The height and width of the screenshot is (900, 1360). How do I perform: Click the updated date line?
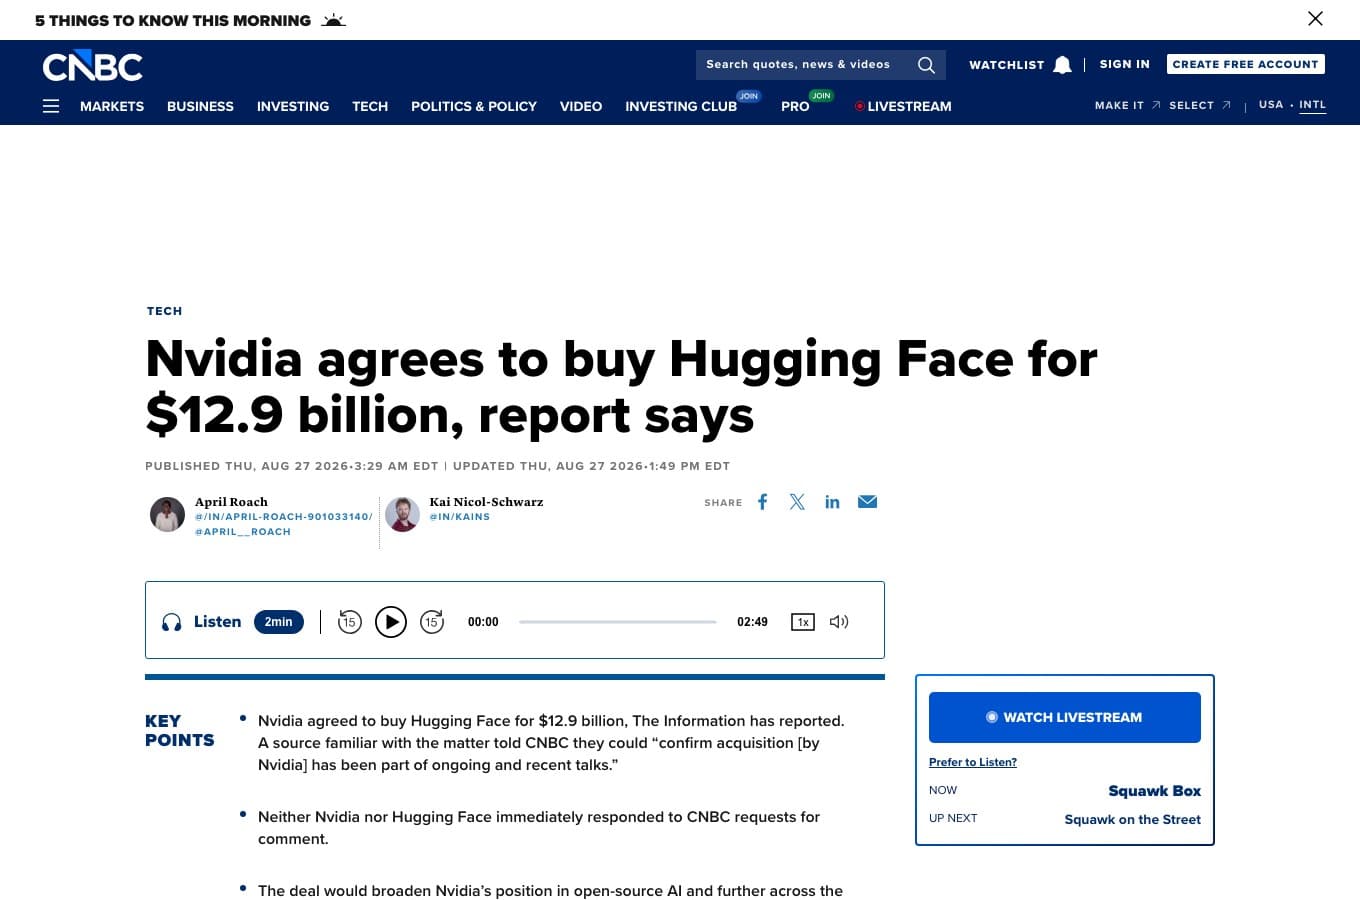pyautogui.click(x=591, y=466)
